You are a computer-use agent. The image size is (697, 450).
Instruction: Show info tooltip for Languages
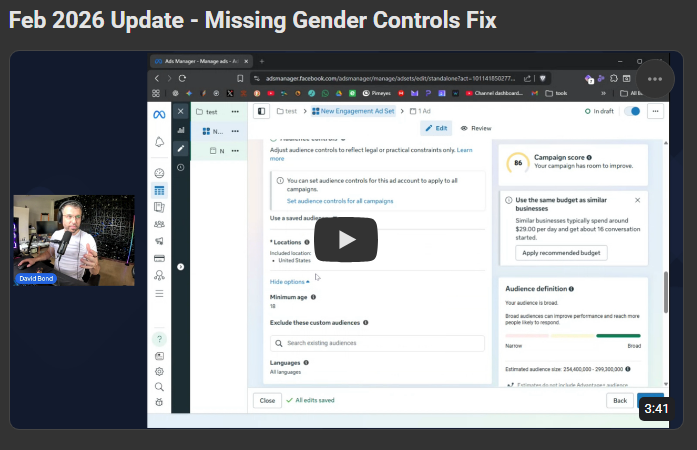[306, 363]
